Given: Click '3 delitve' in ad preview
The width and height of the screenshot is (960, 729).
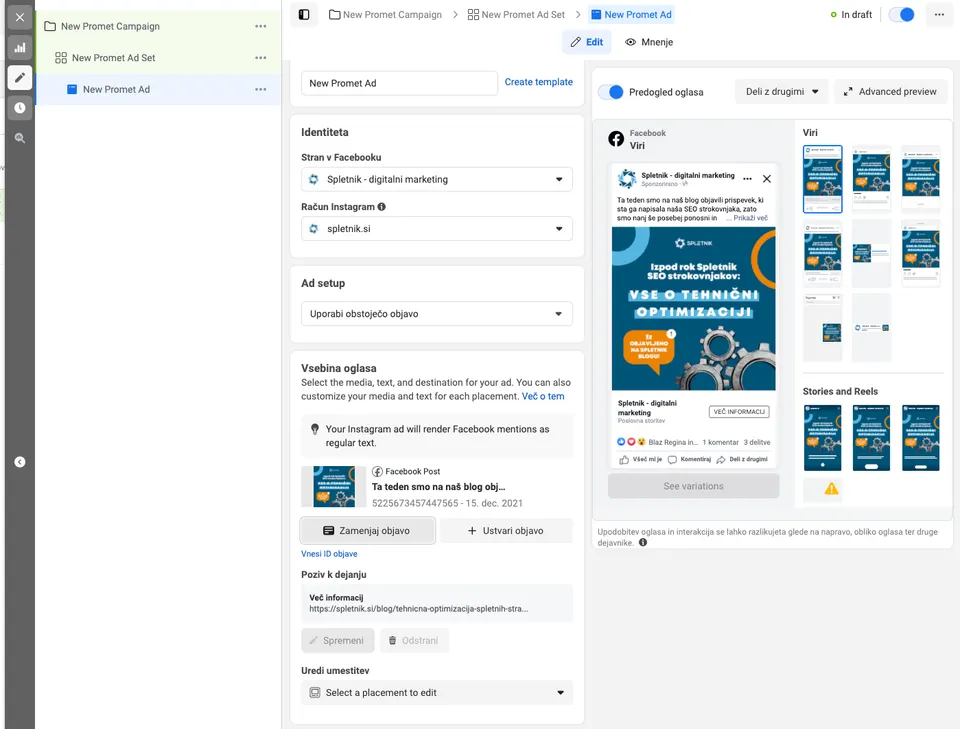Looking at the screenshot, I should pyautogui.click(x=757, y=442).
